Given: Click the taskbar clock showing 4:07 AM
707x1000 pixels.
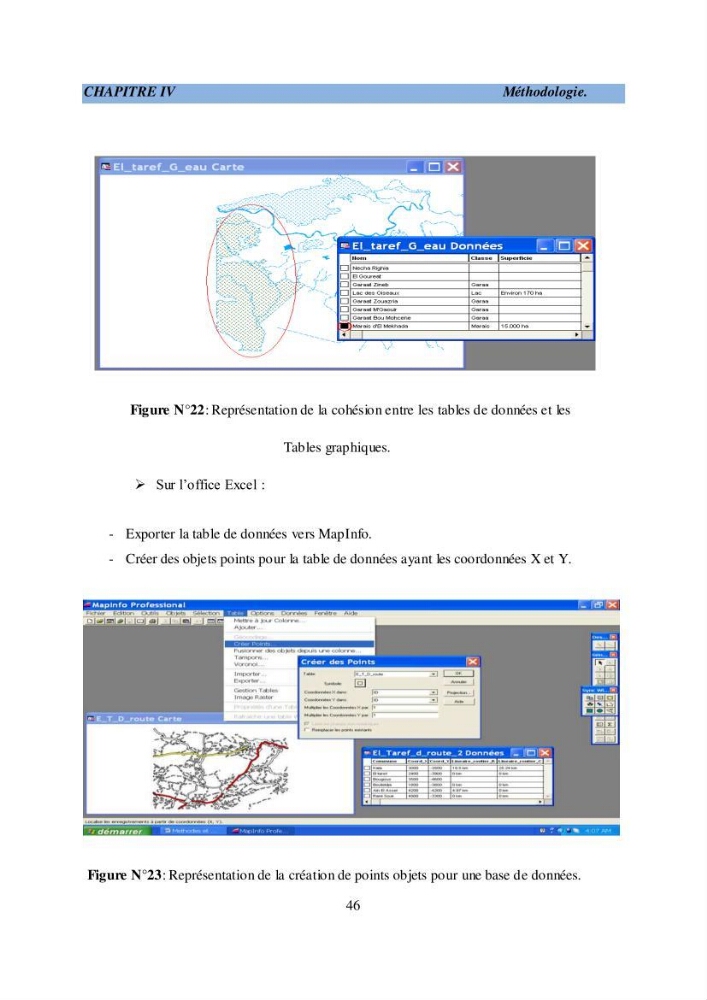Looking at the screenshot, I should click(599, 832).
